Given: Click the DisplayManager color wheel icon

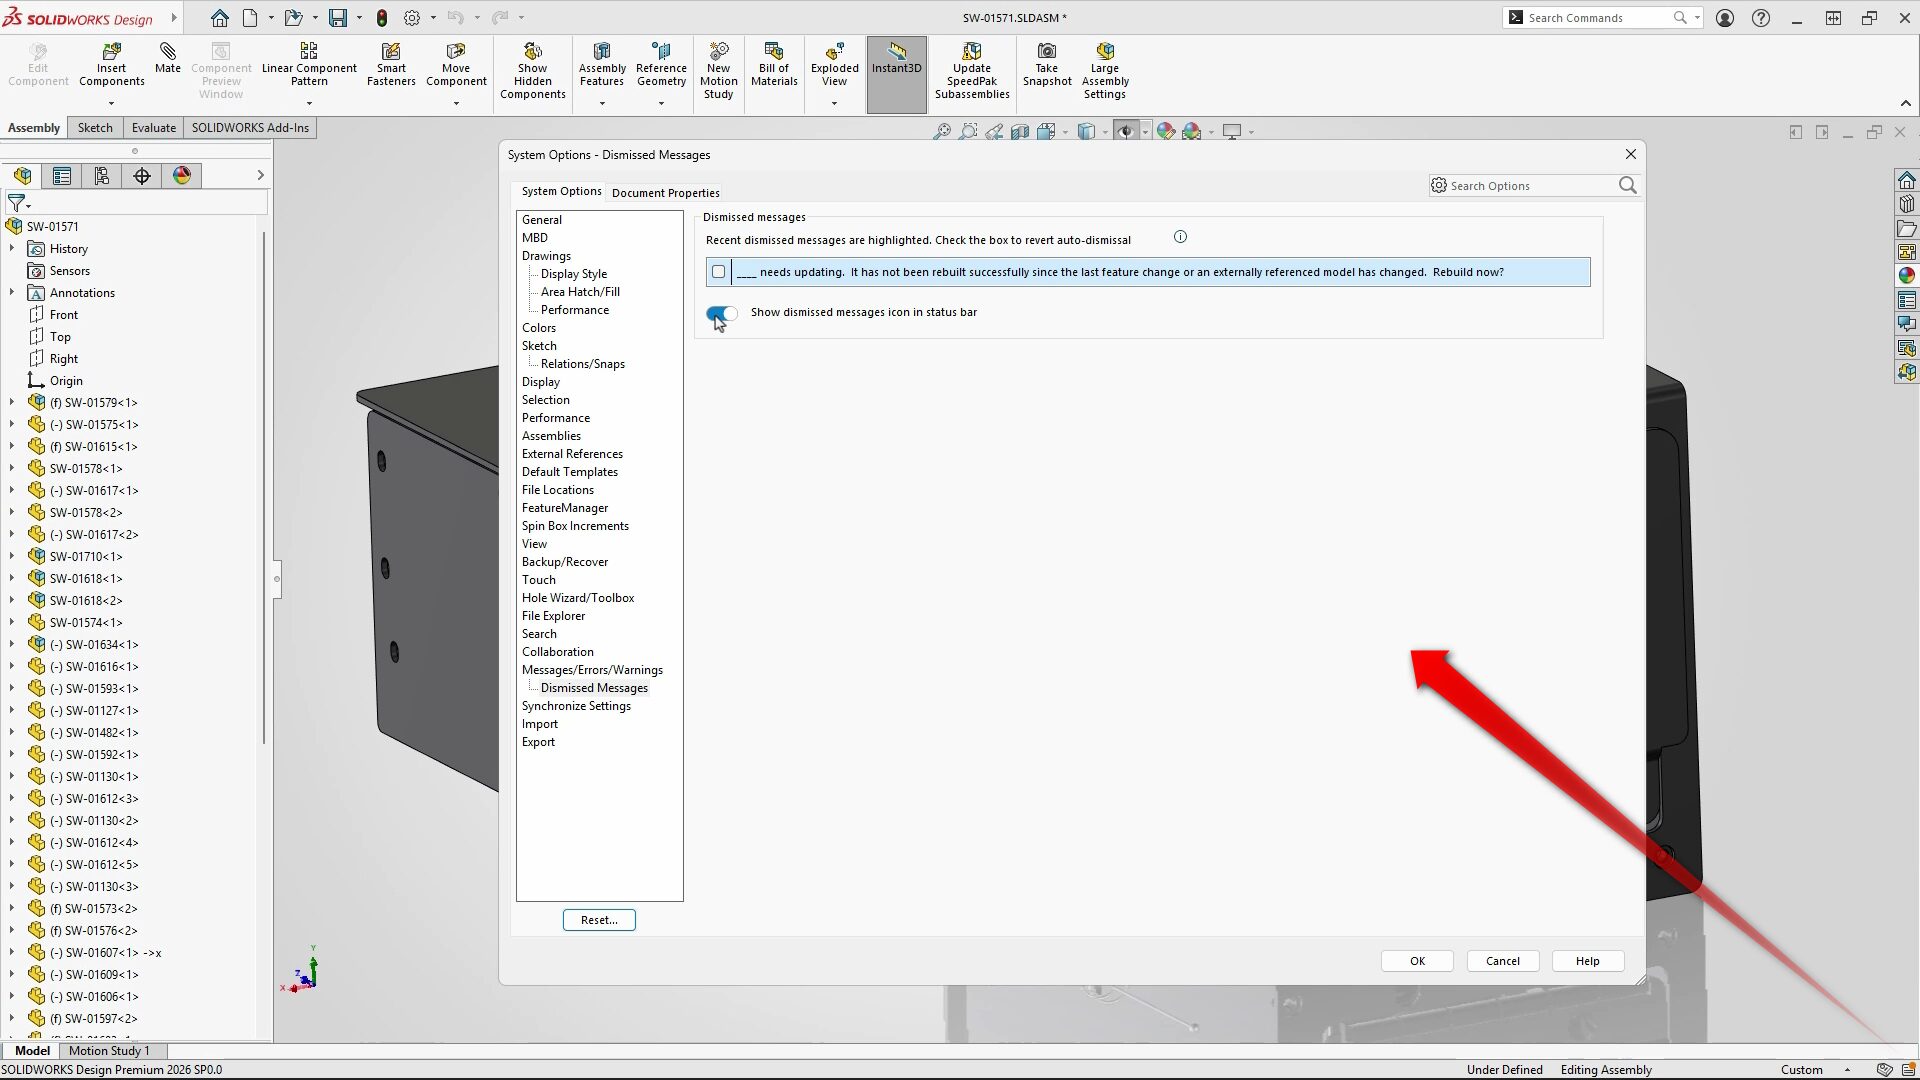Looking at the screenshot, I should click(x=181, y=176).
